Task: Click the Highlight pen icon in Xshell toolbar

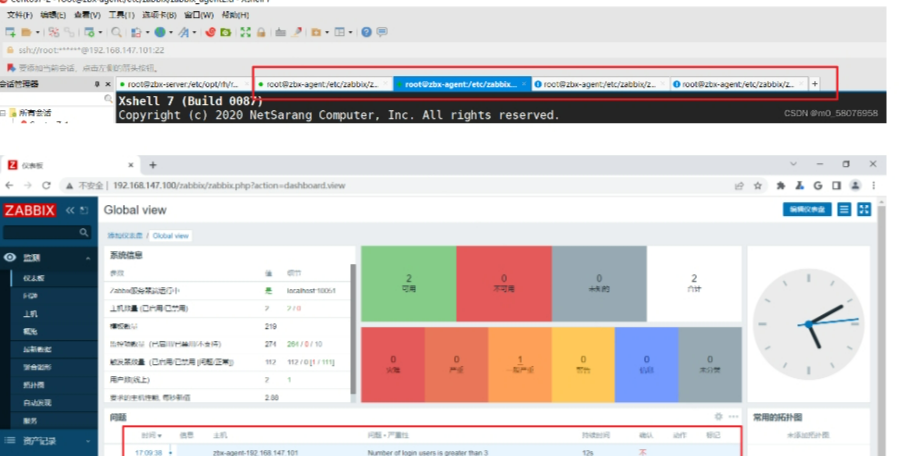Action: (297, 32)
